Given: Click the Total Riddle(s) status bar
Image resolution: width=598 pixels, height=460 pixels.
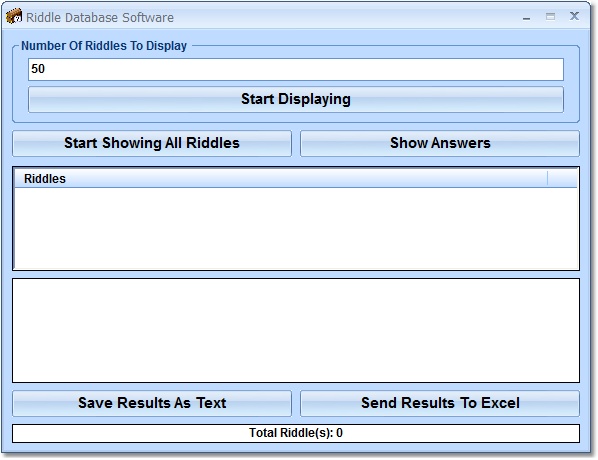Looking at the screenshot, I should tap(296, 433).
